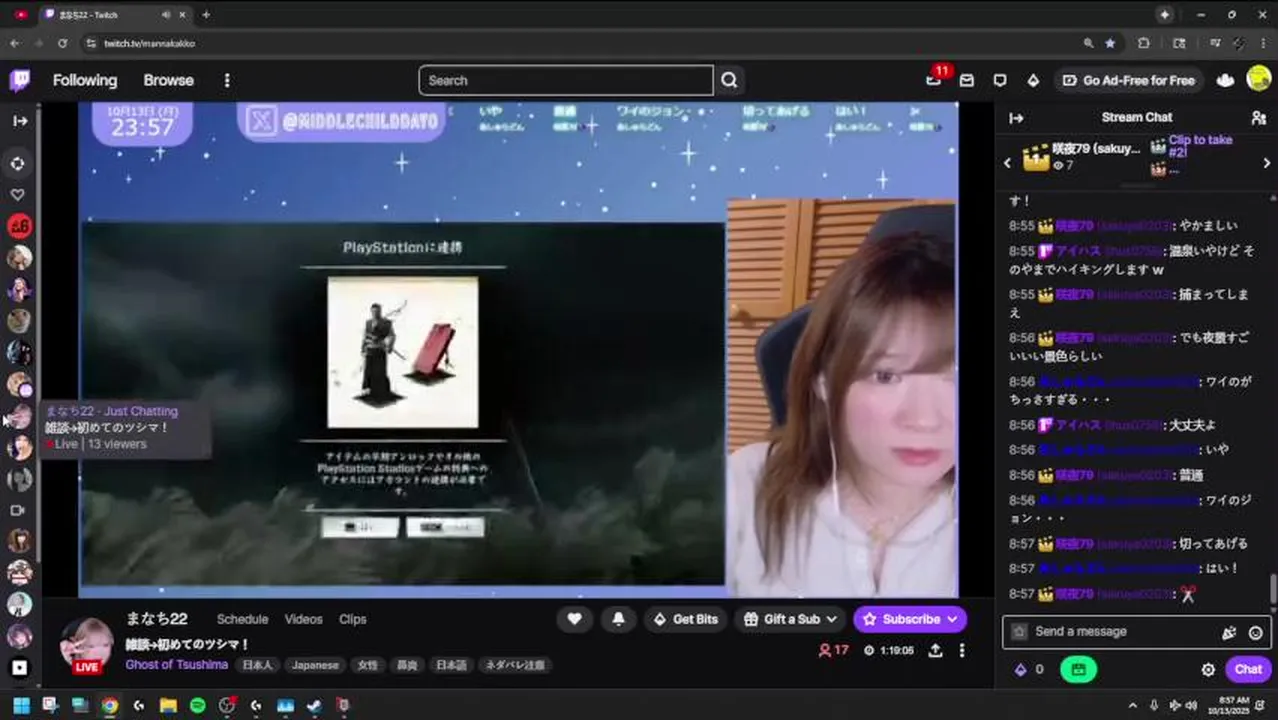Click the address bar URL twitch.tv

tap(149, 44)
